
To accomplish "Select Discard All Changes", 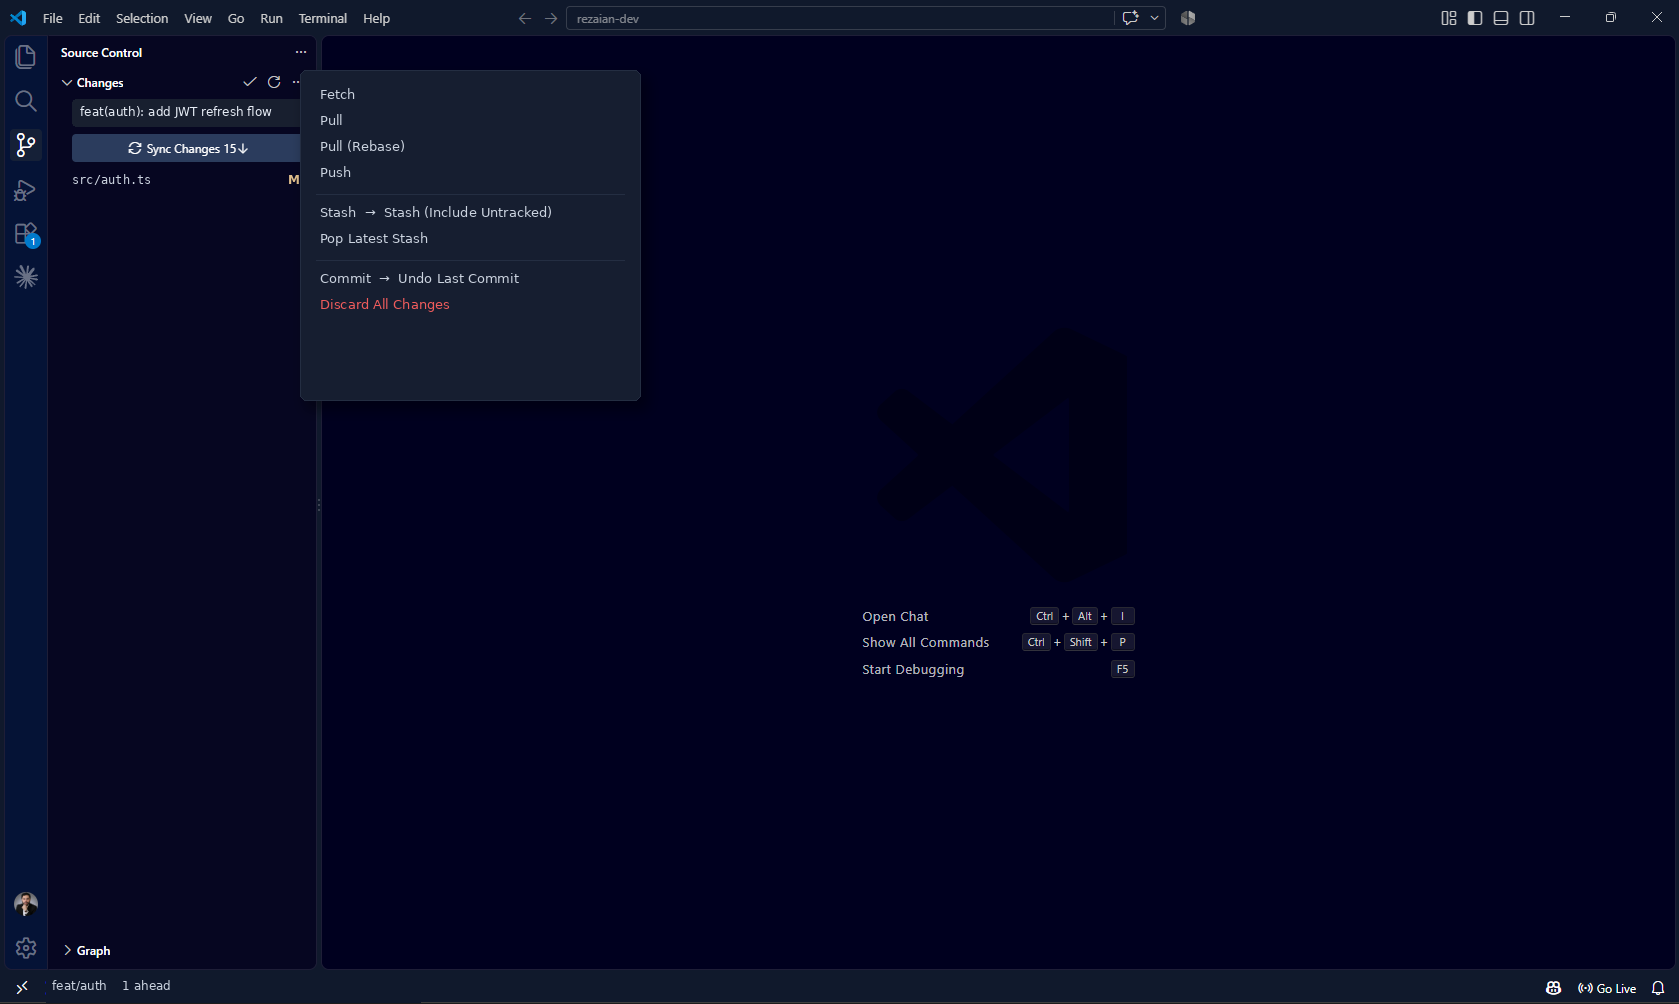I will pyautogui.click(x=385, y=304).
